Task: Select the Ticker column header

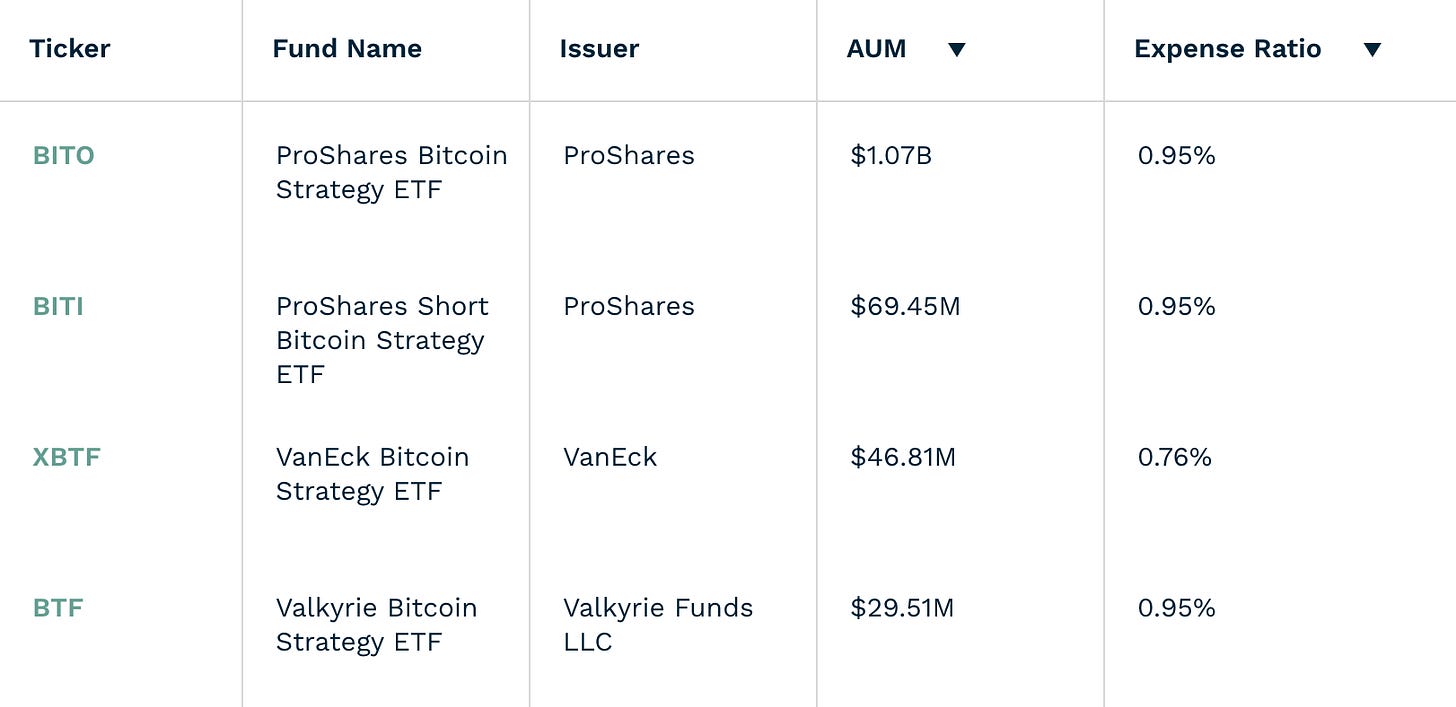Action: click(70, 49)
